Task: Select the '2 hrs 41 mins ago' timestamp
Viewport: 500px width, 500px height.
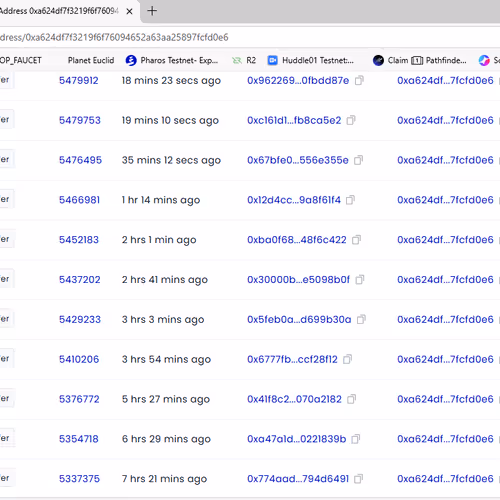Action: click(165, 280)
